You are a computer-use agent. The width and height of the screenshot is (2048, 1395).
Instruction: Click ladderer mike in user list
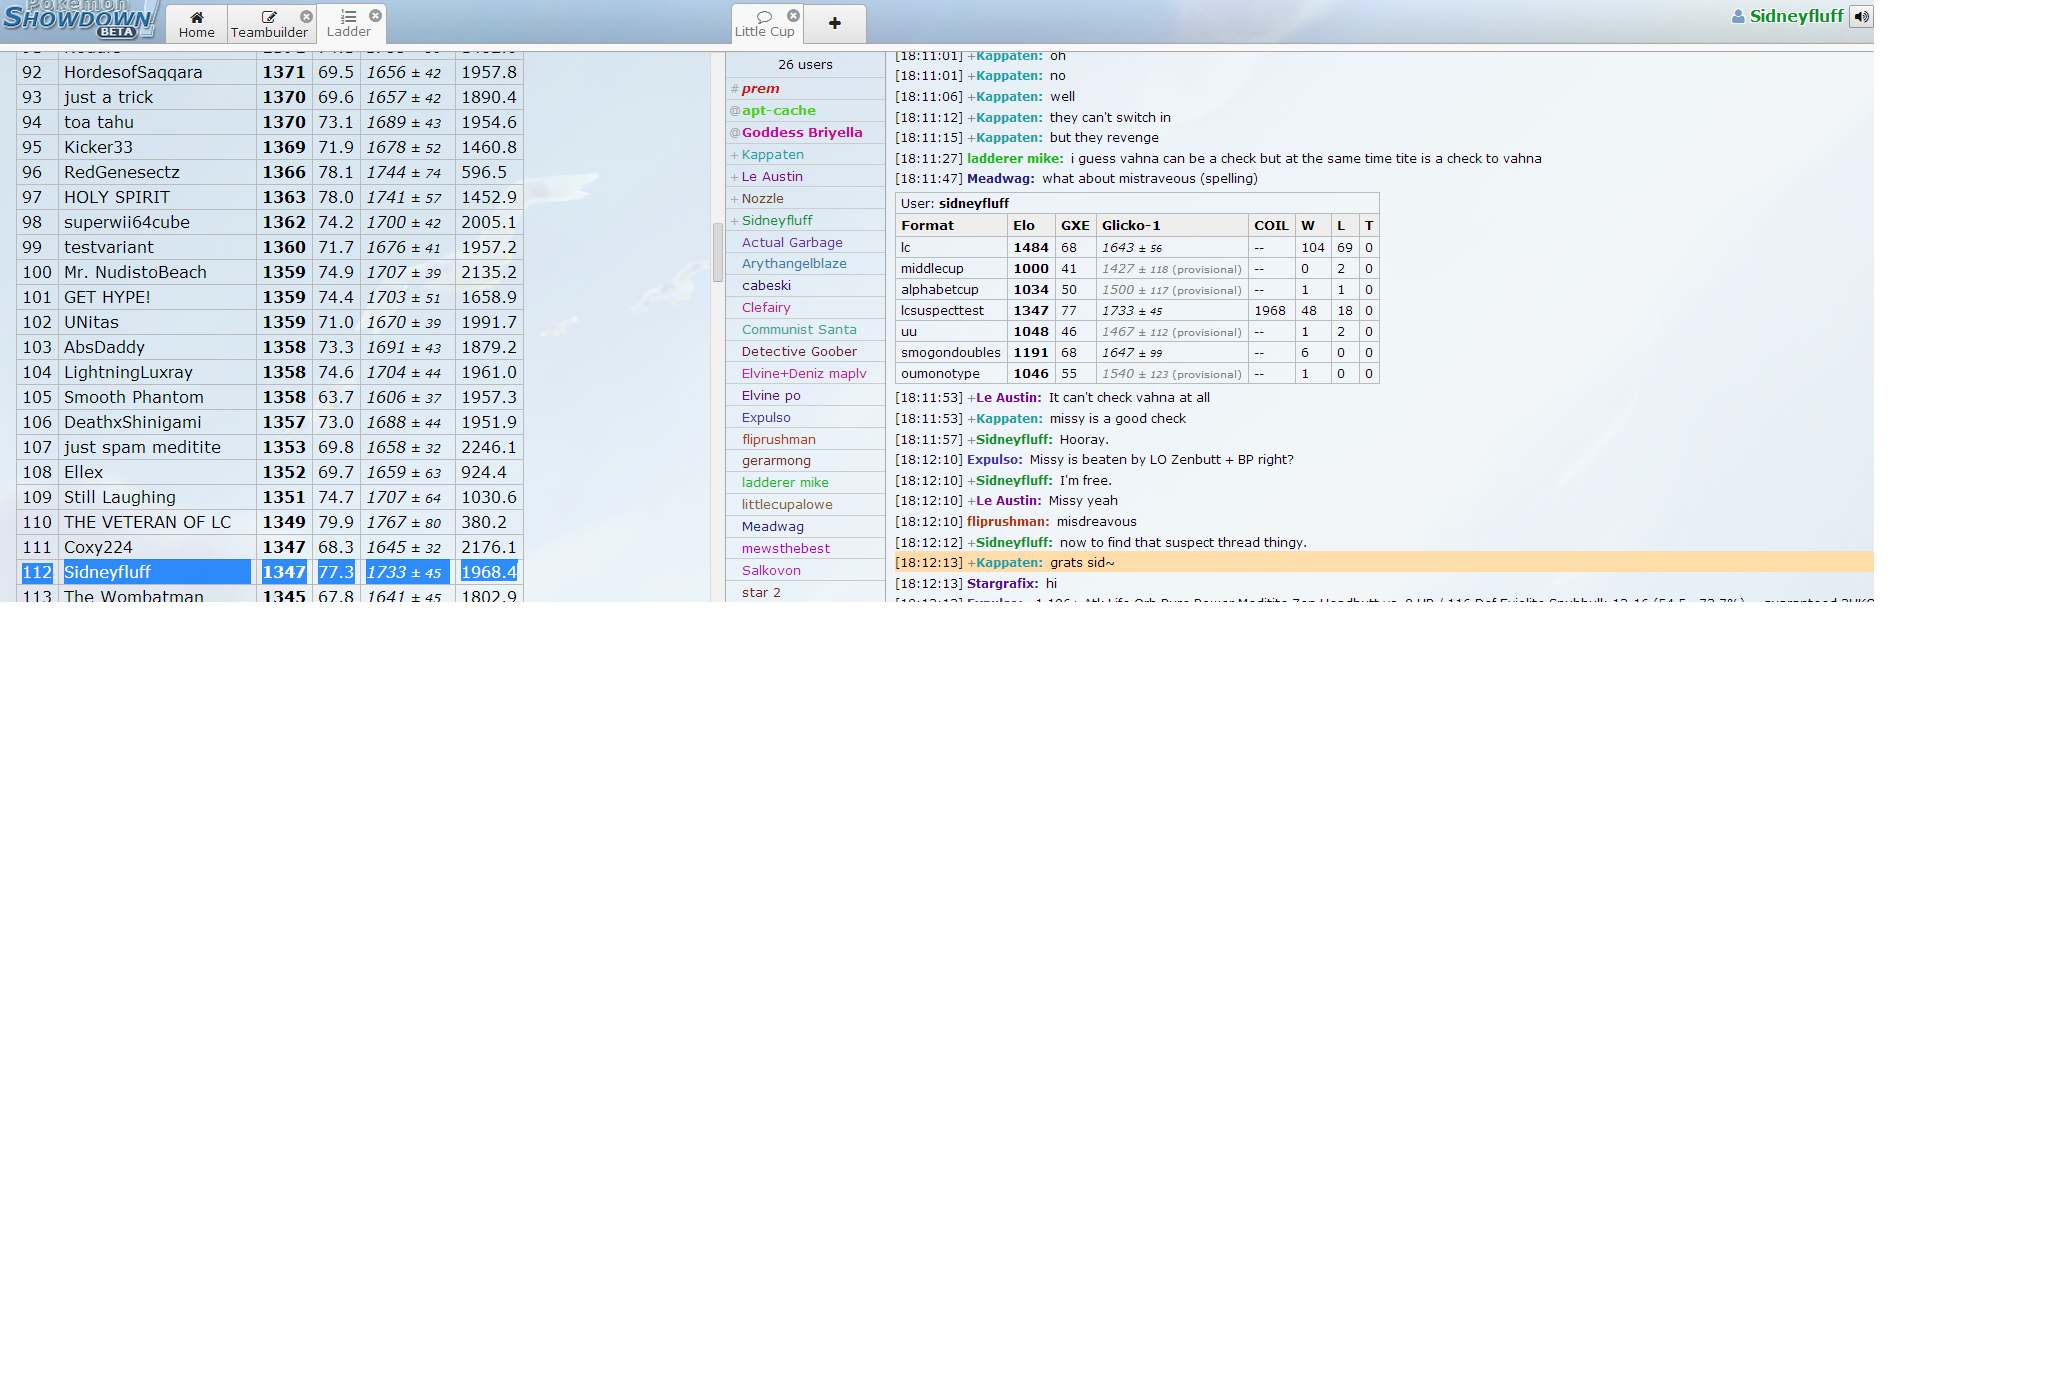coord(784,482)
